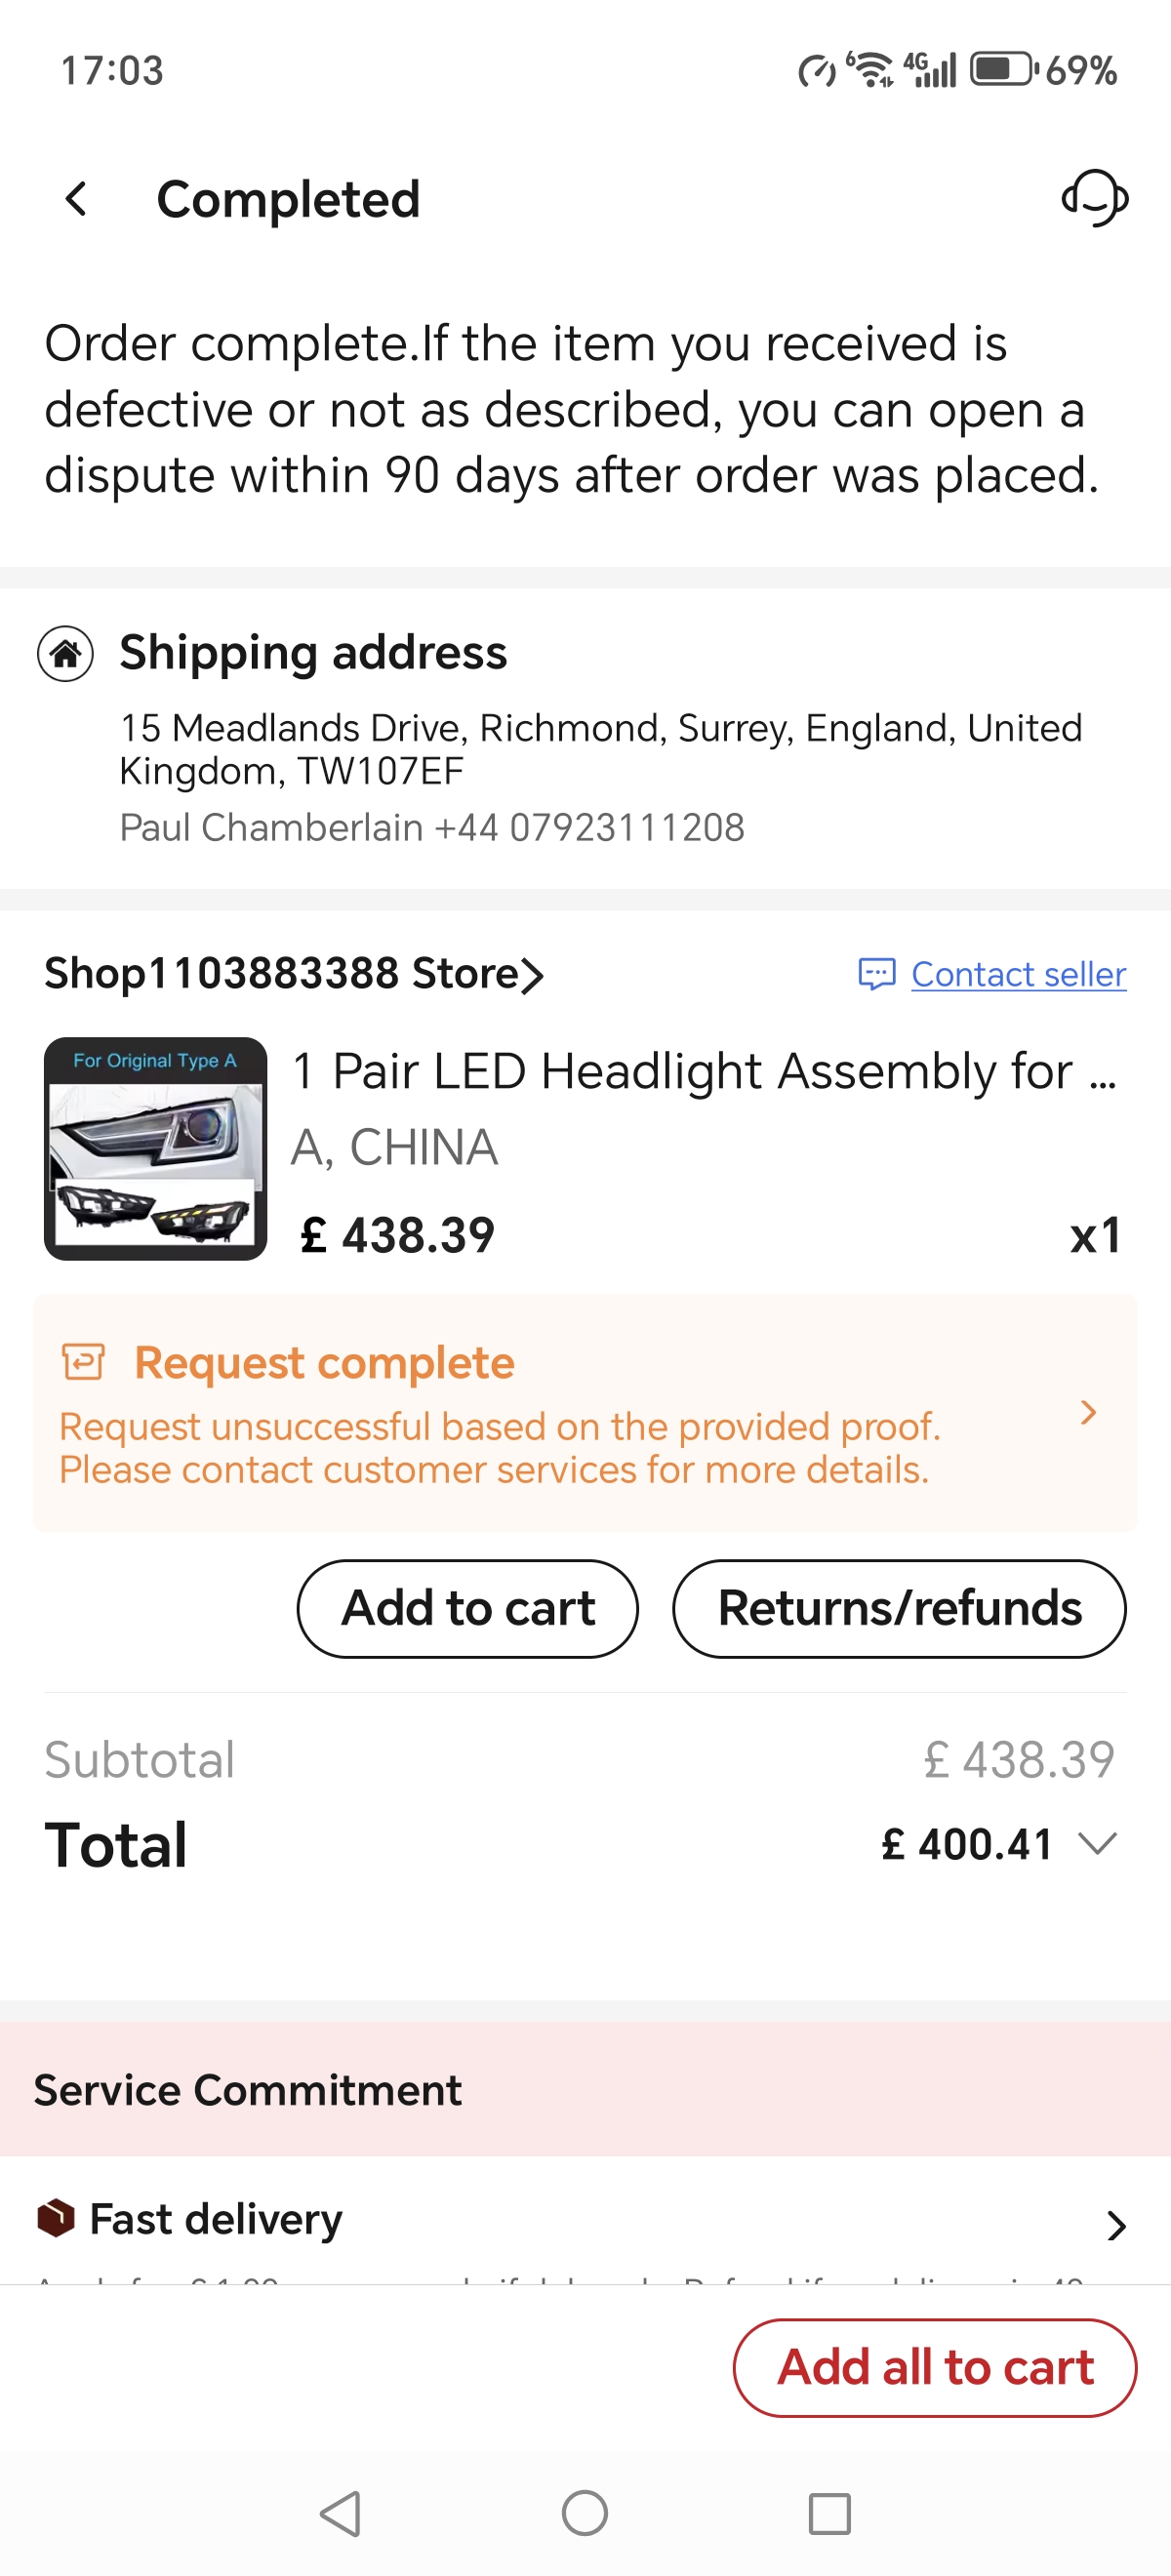Tap the Add to cart button

(x=467, y=1608)
